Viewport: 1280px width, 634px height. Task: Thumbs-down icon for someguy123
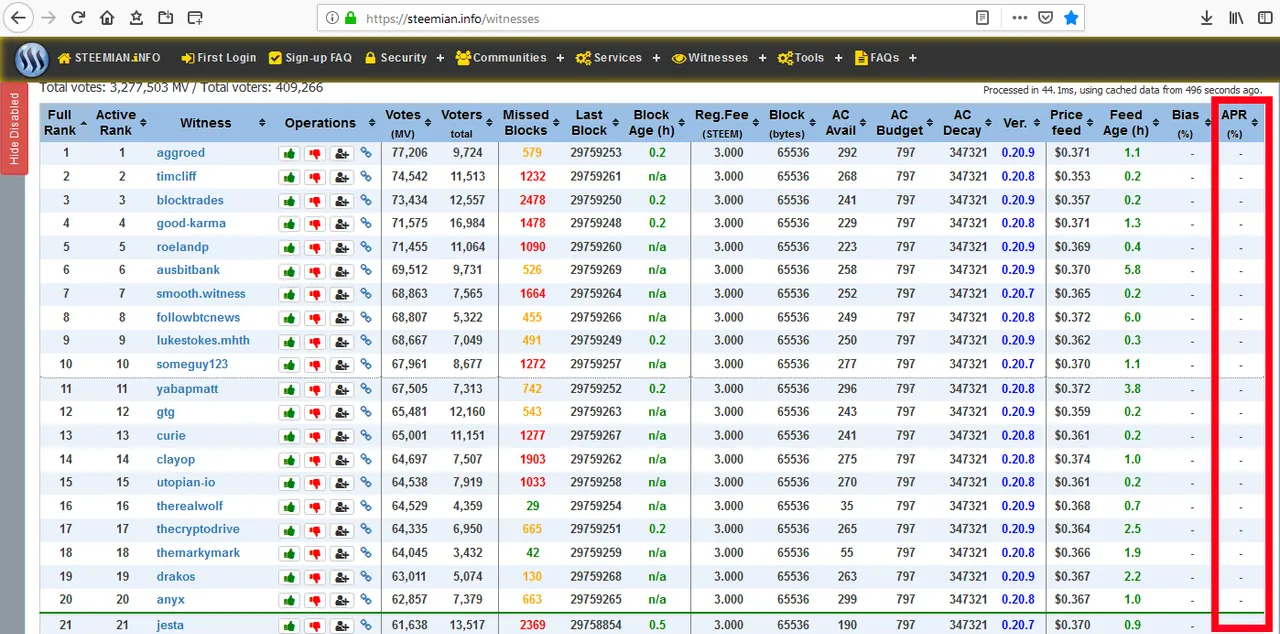(x=315, y=365)
